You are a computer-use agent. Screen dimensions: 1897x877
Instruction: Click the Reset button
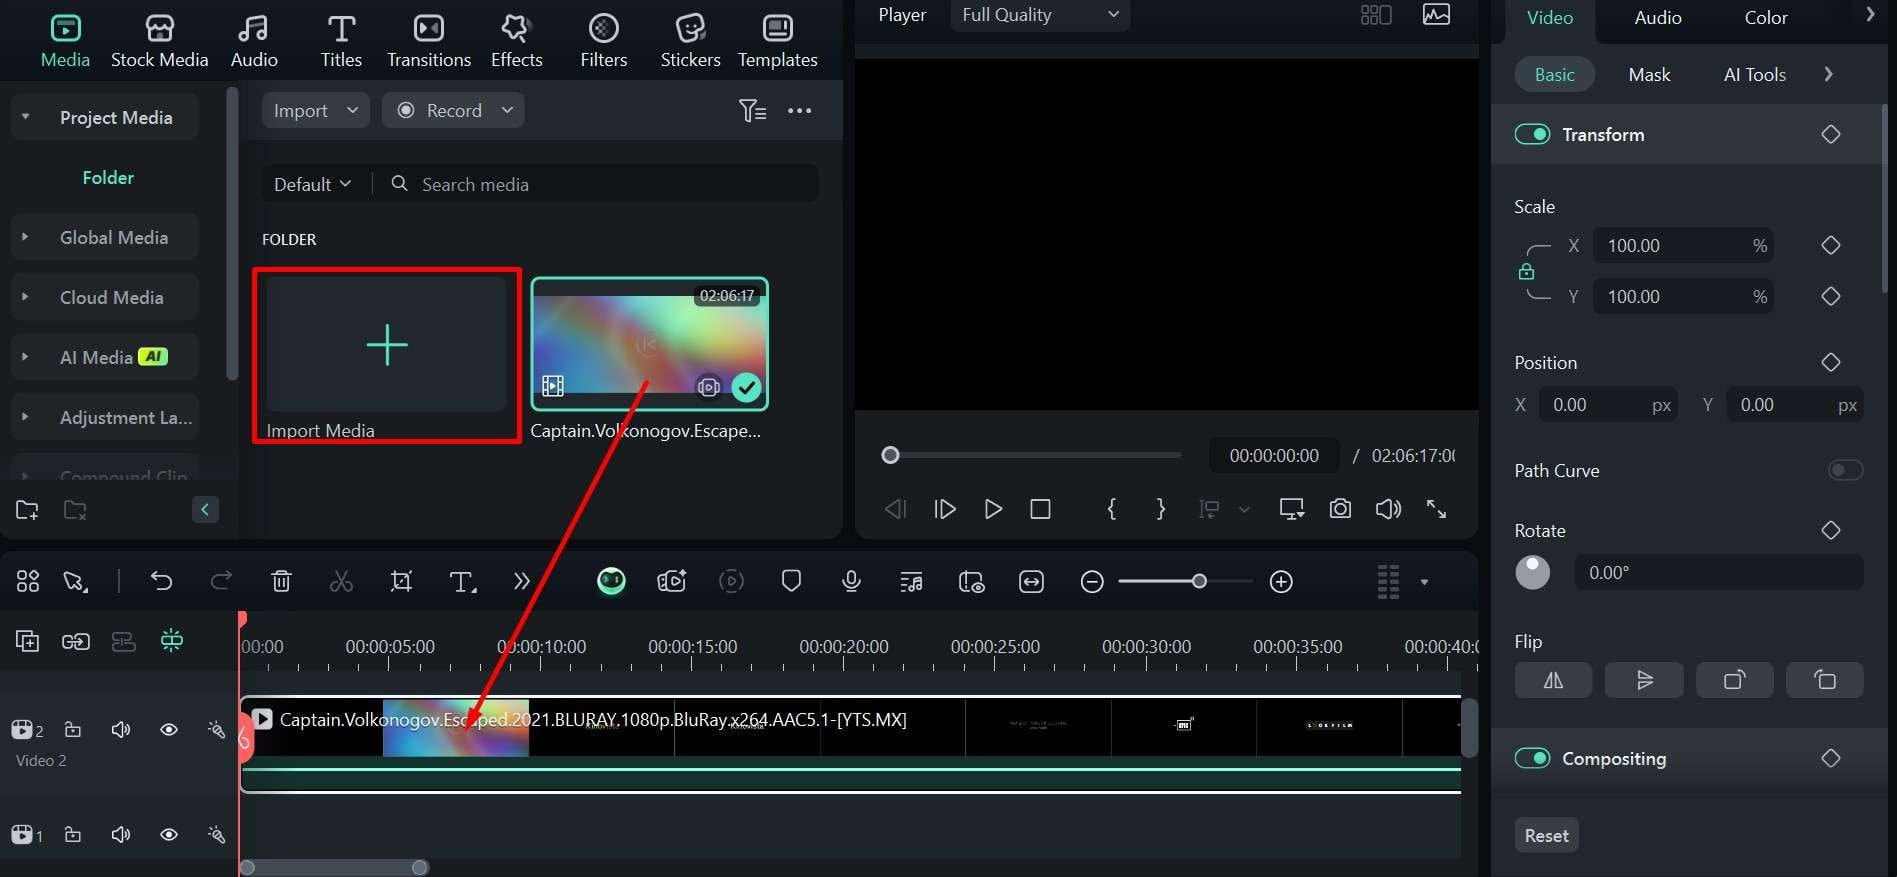click(x=1546, y=835)
